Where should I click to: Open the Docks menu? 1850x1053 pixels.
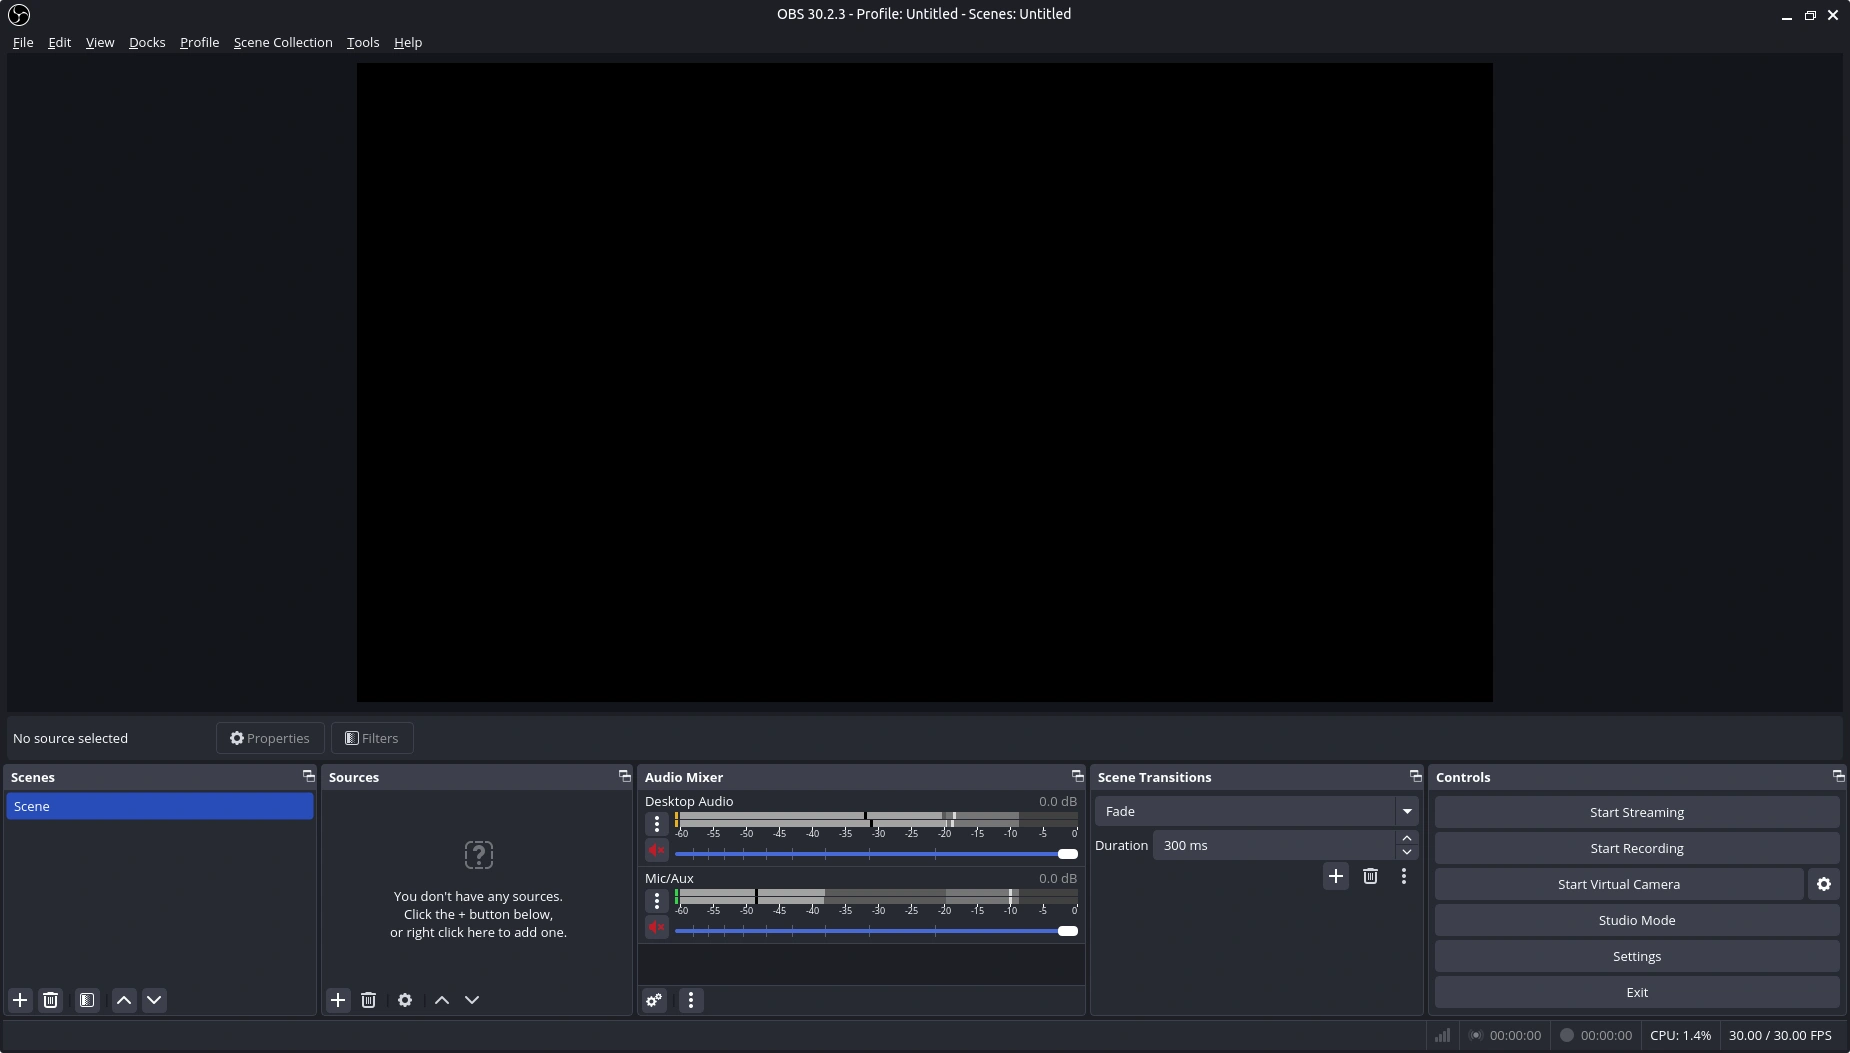147,42
